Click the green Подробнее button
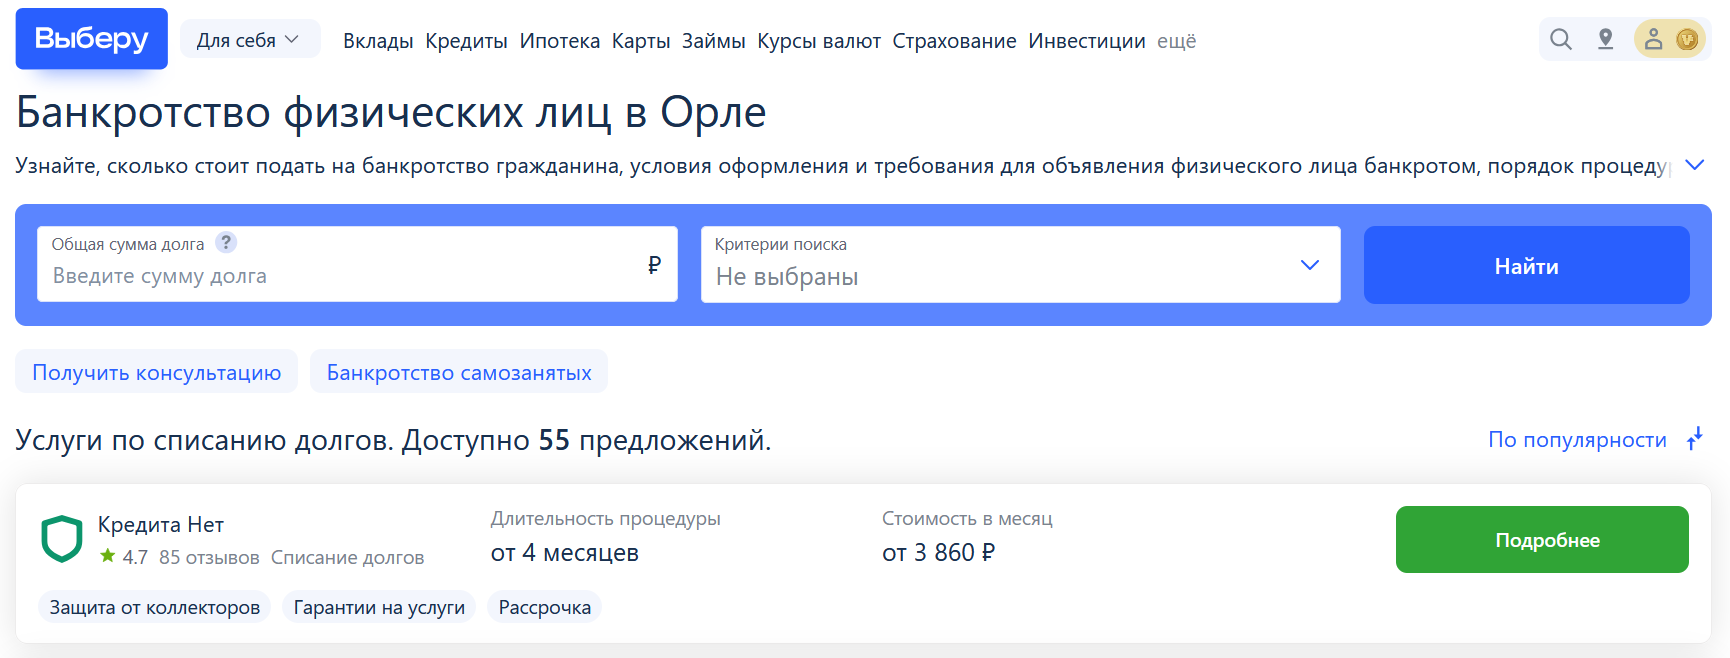Viewport: 1730px width, 658px height. click(x=1542, y=540)
